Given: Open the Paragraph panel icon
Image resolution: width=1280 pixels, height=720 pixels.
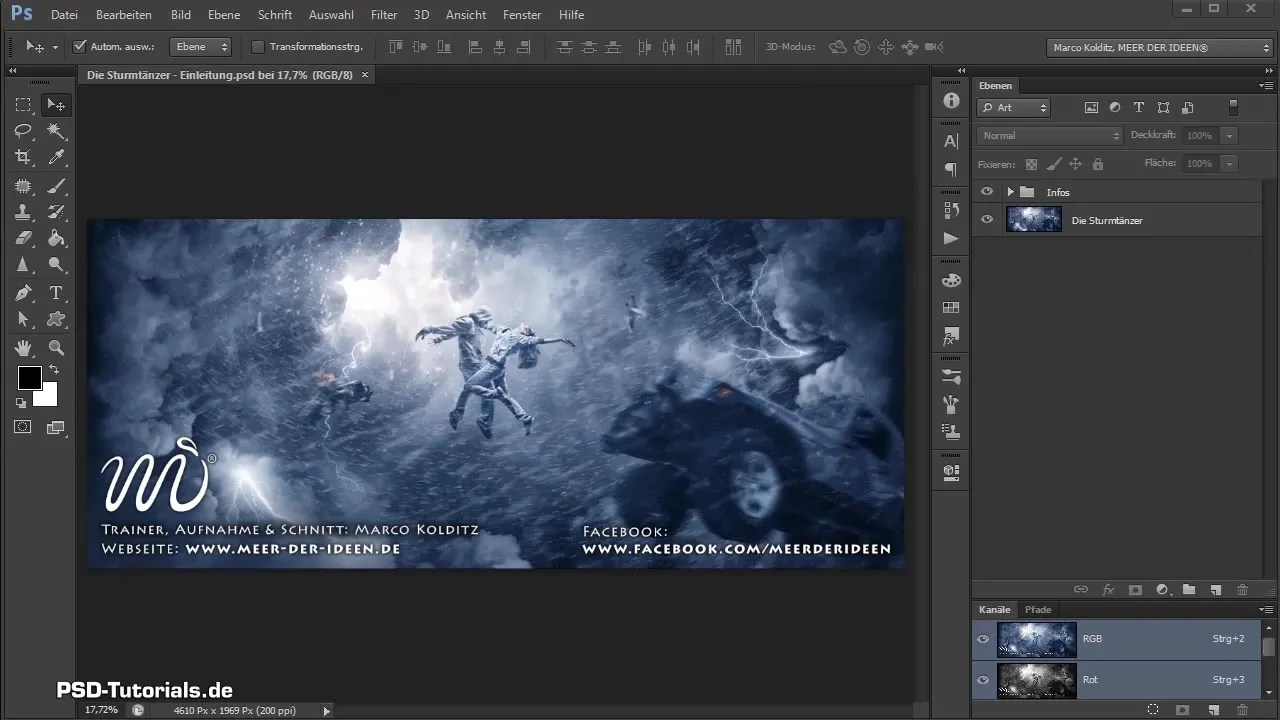Looking at the screenshot, I should point(951,170).
